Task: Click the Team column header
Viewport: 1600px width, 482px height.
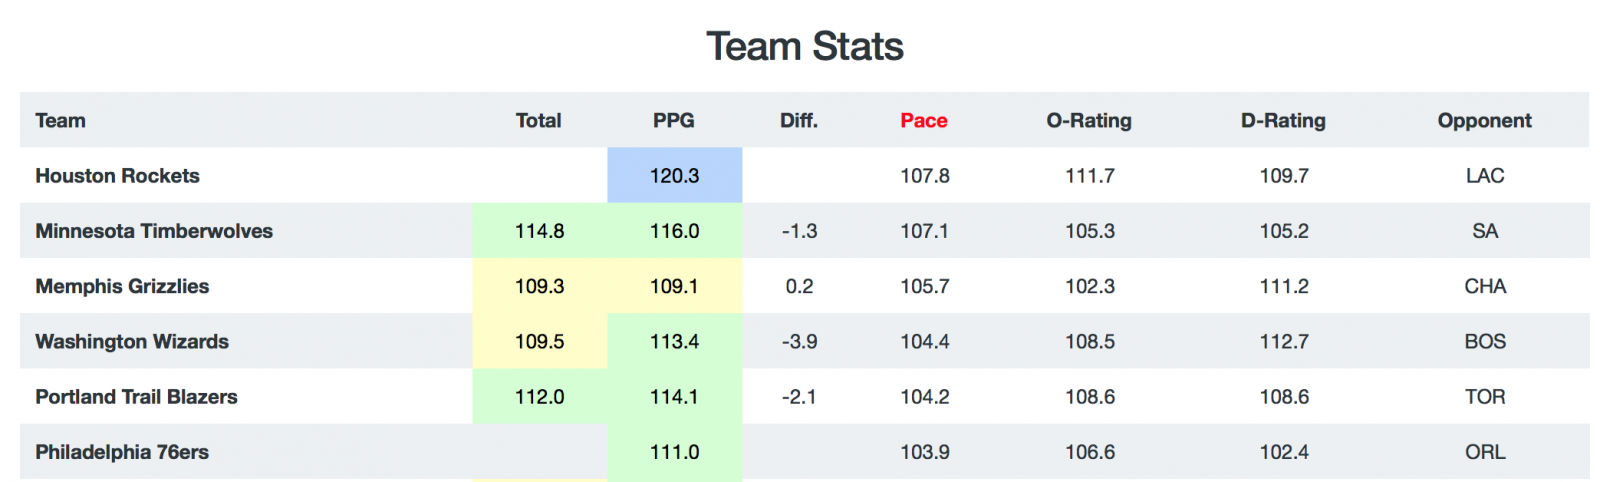Action: (60, 121)
